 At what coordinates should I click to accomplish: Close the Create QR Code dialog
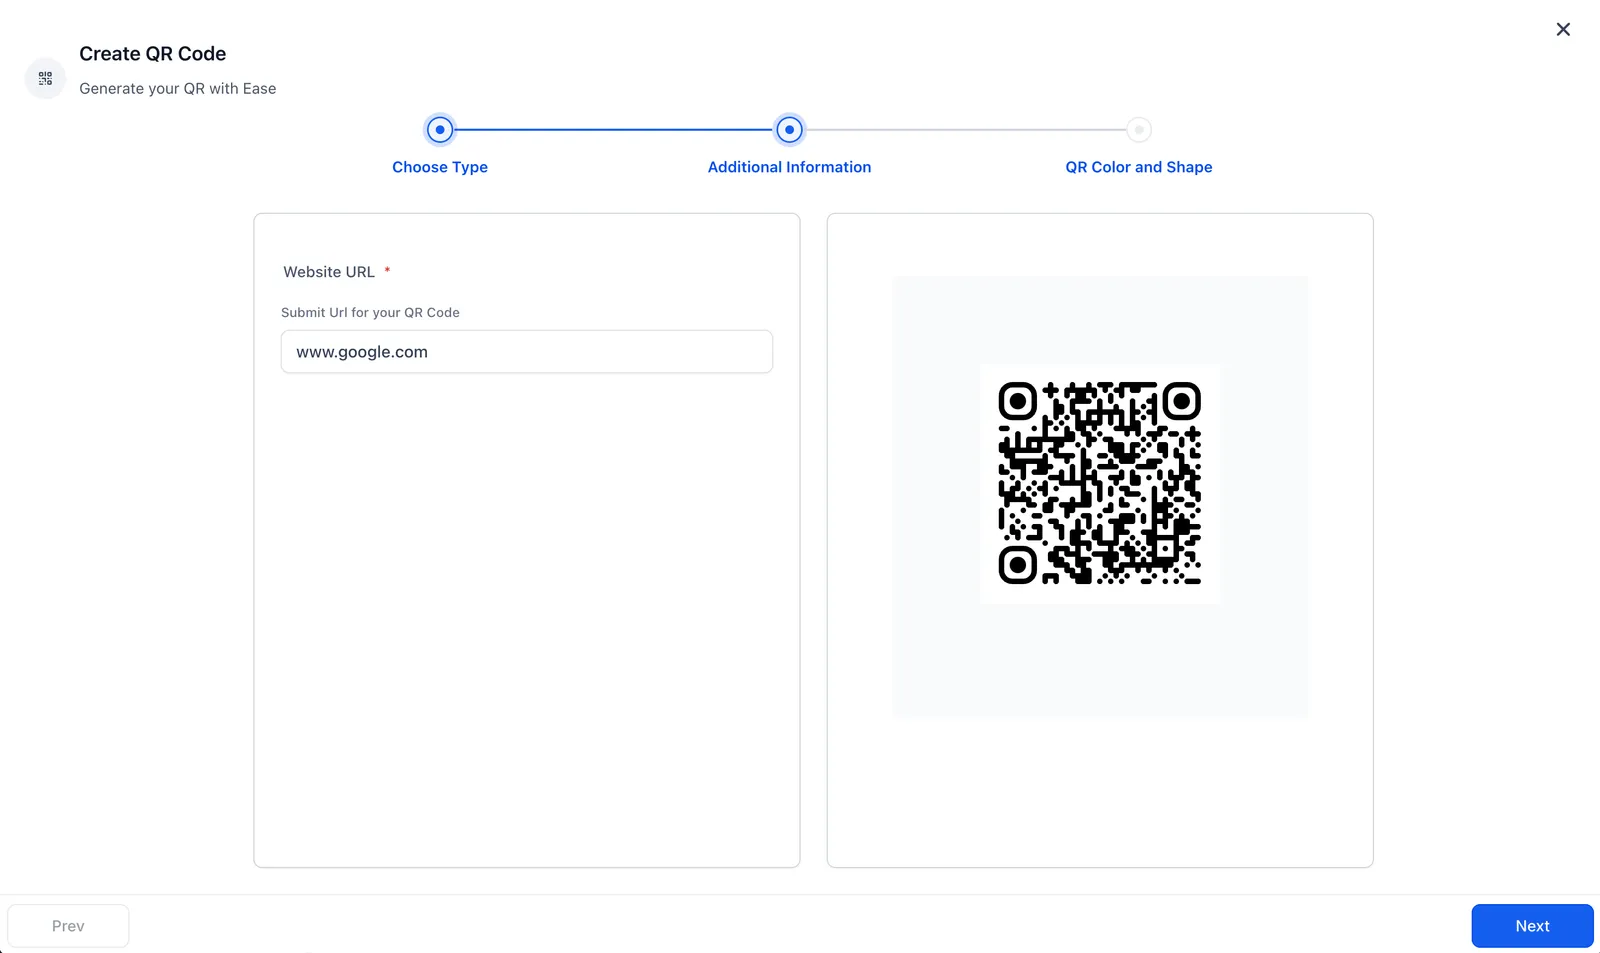click(1563, 30)
